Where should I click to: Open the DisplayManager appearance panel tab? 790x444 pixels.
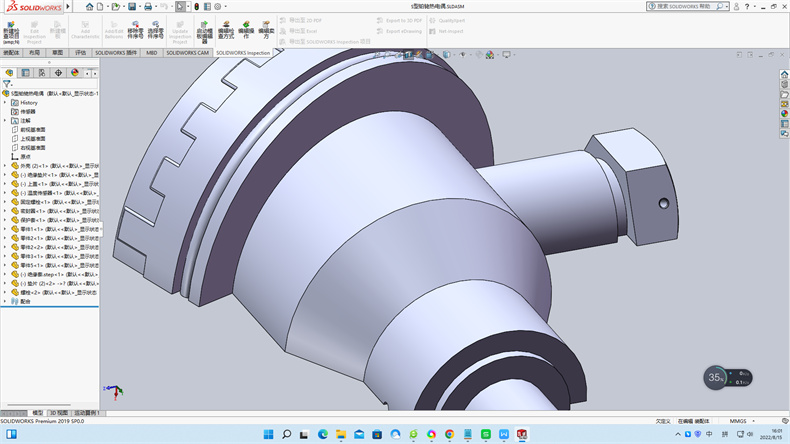74,73
